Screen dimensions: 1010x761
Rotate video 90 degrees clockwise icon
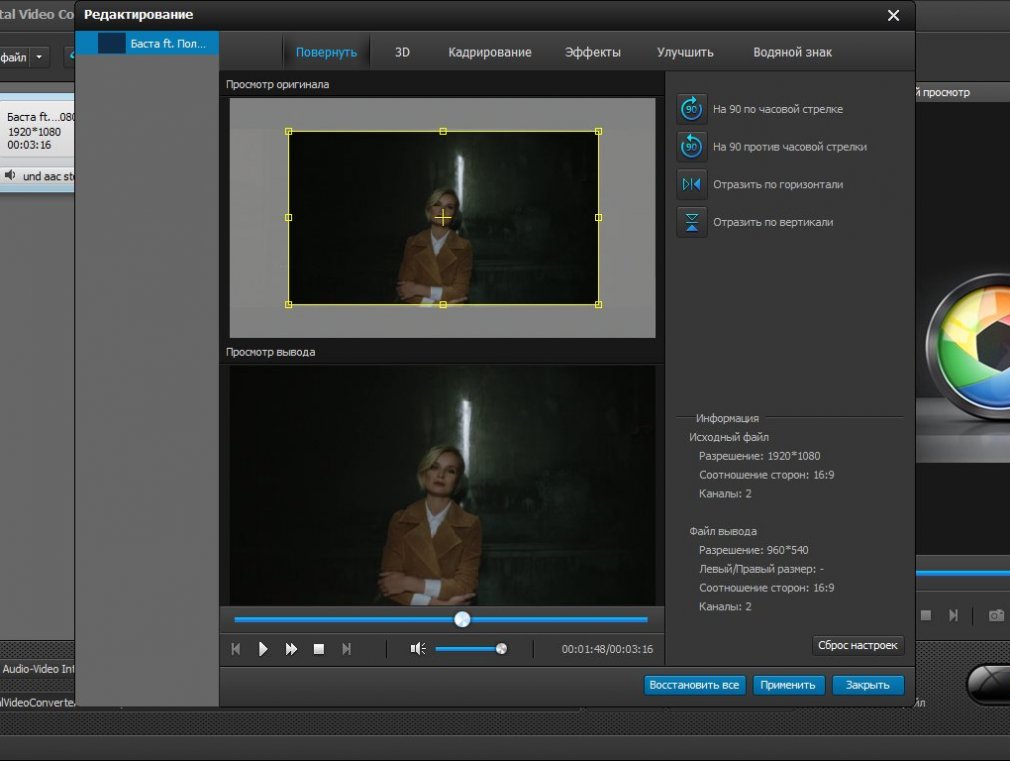pyautogui.click(x=691, y=109)
